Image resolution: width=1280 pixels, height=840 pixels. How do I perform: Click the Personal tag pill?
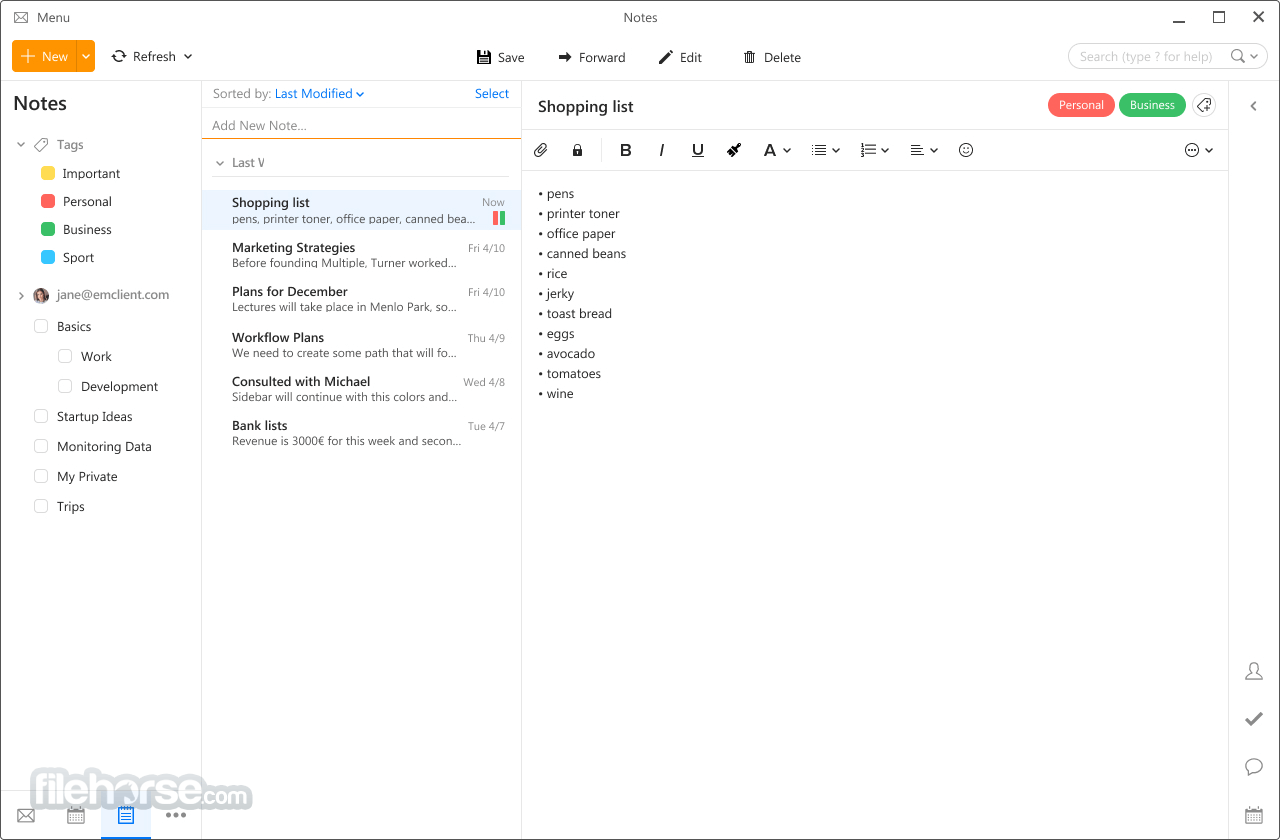click(x=1081, y=105)
